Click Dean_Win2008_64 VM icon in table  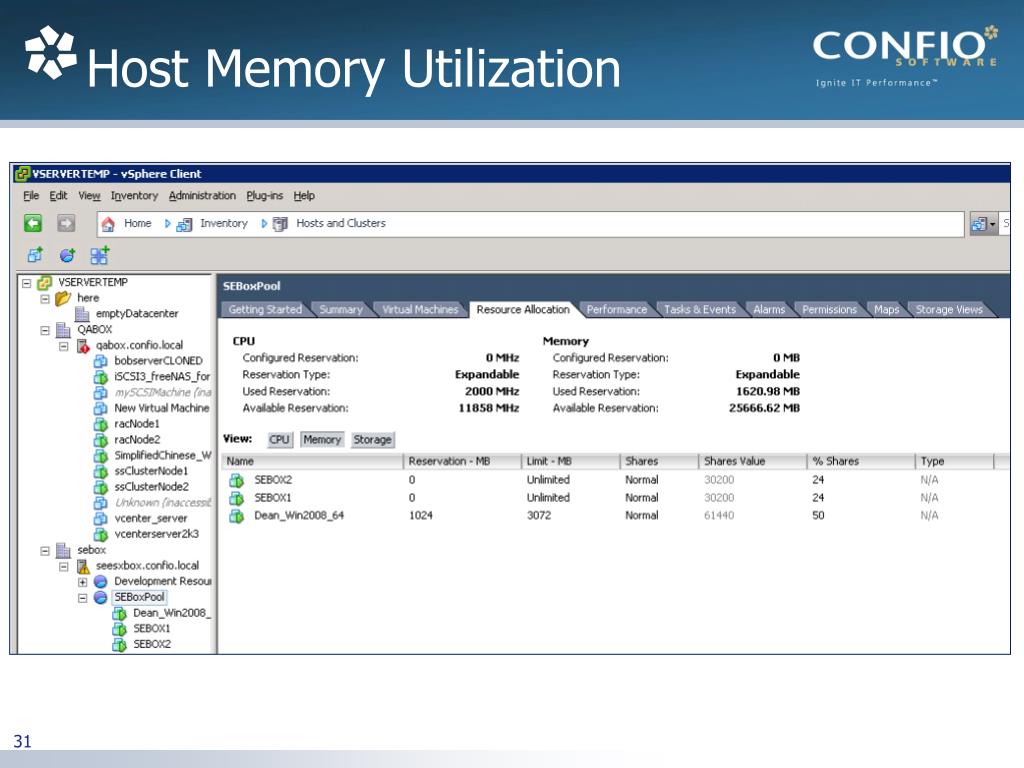[236, 516]
